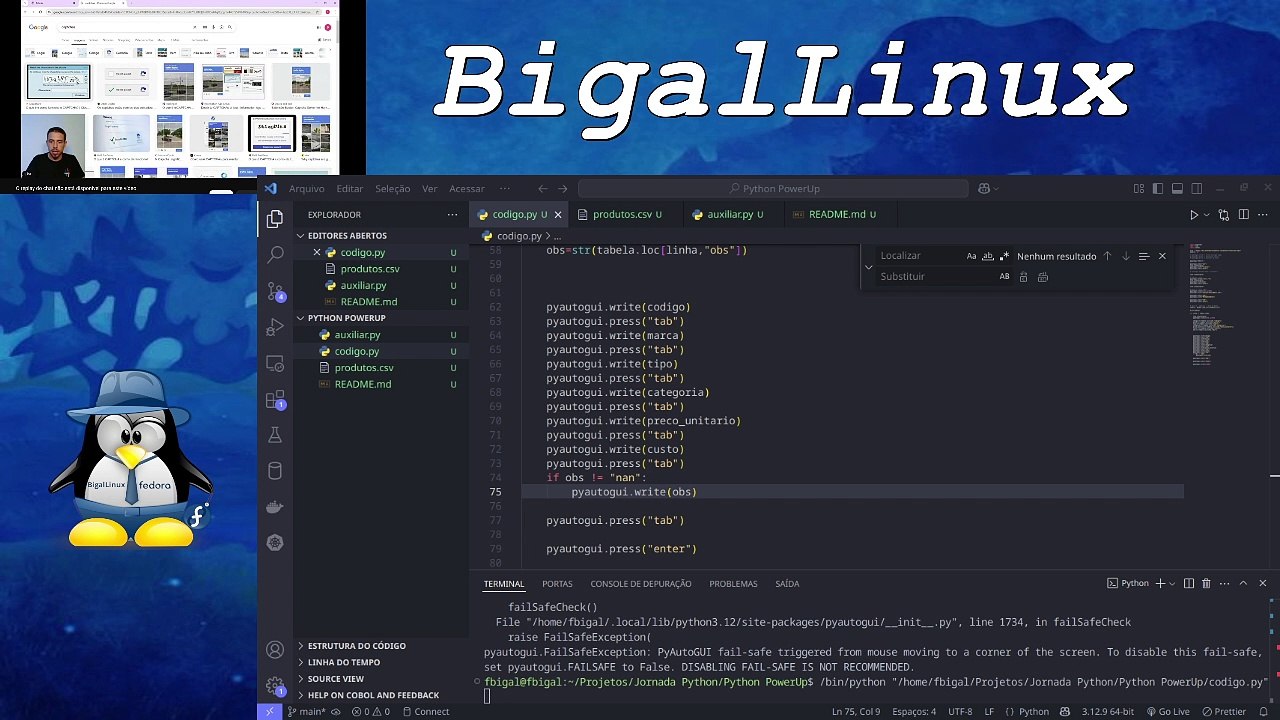1280x720 pixels.
Task: Open the Explorer view in activity bar
Action: 275,218
